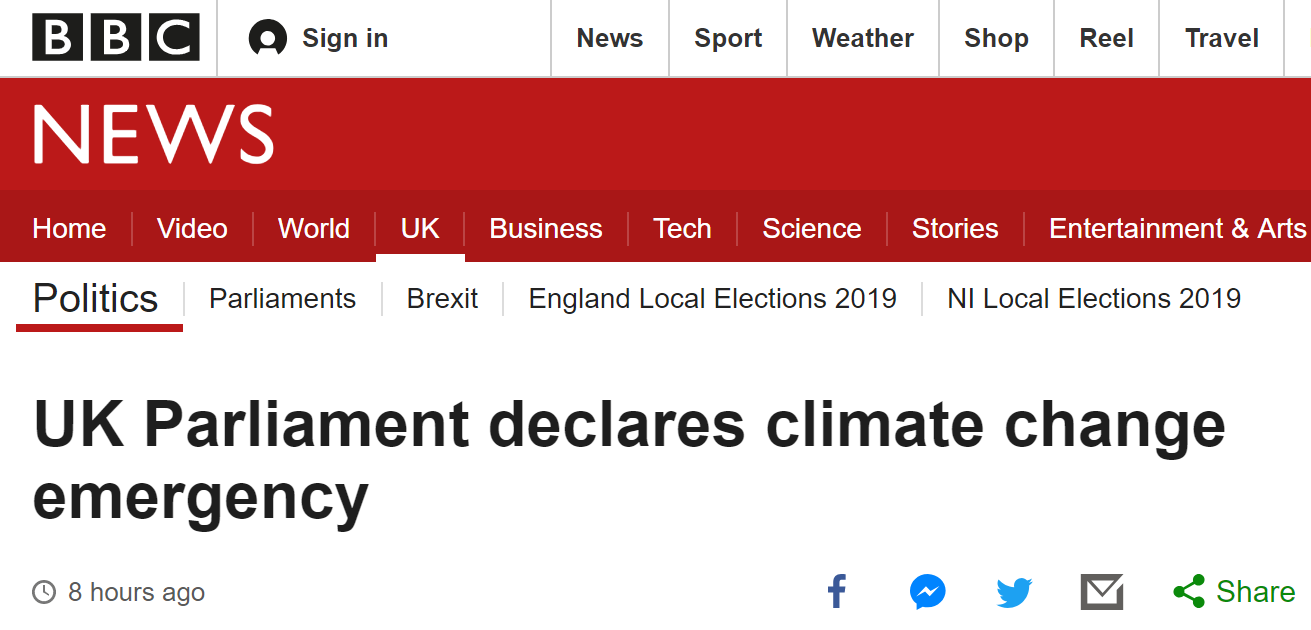Image resolution: width=1311 pixels, height=630 pixels.
Task: Click the Politics section heading
Action: [x=96, y=299]
